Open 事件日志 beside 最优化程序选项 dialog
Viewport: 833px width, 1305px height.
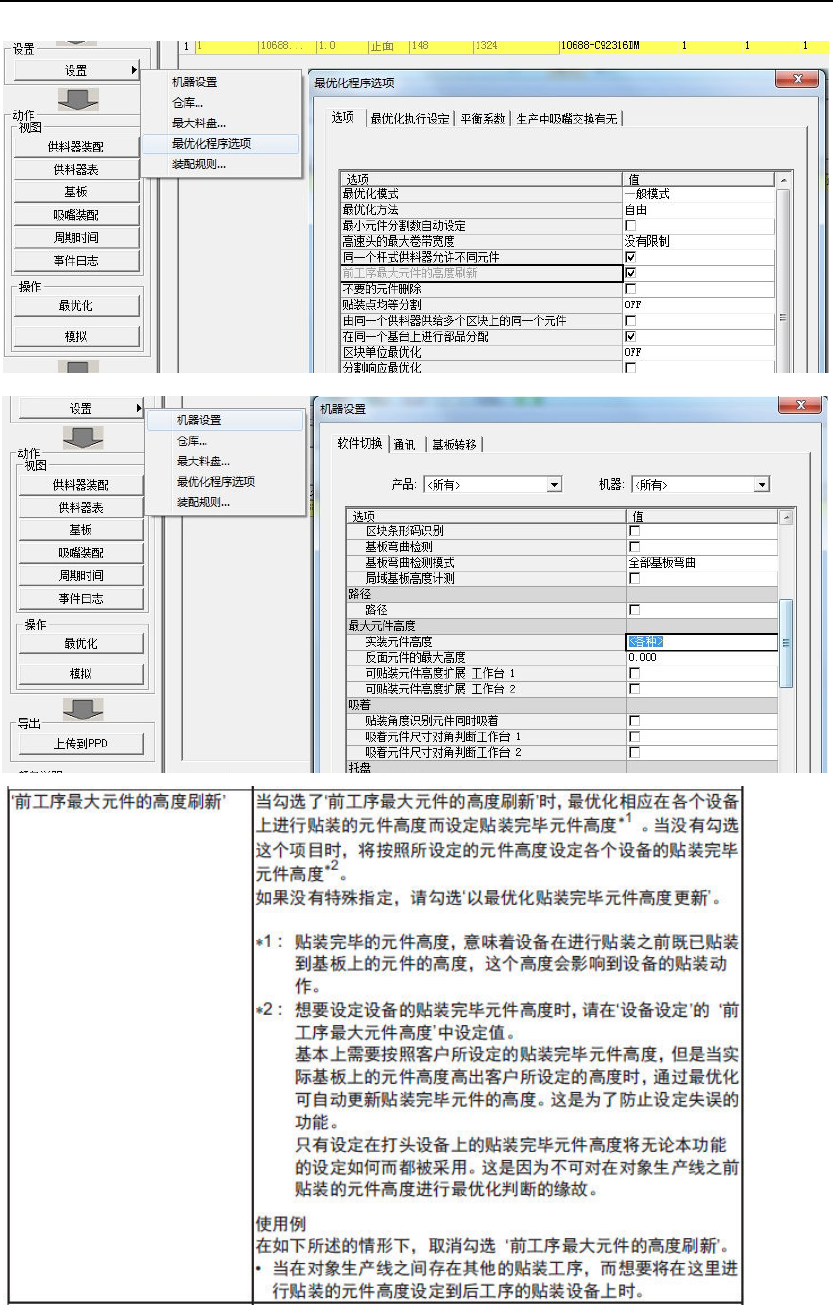(76, 261)
